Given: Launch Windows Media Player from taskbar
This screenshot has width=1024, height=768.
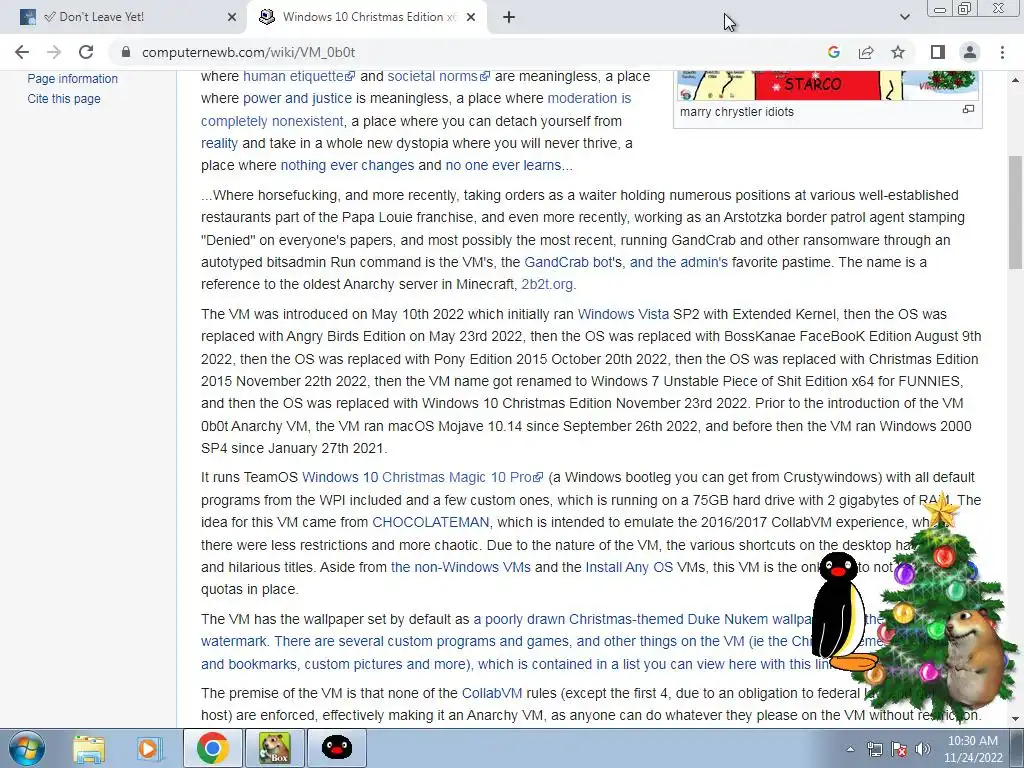Looking at the screenshot, I should point(149,748).
